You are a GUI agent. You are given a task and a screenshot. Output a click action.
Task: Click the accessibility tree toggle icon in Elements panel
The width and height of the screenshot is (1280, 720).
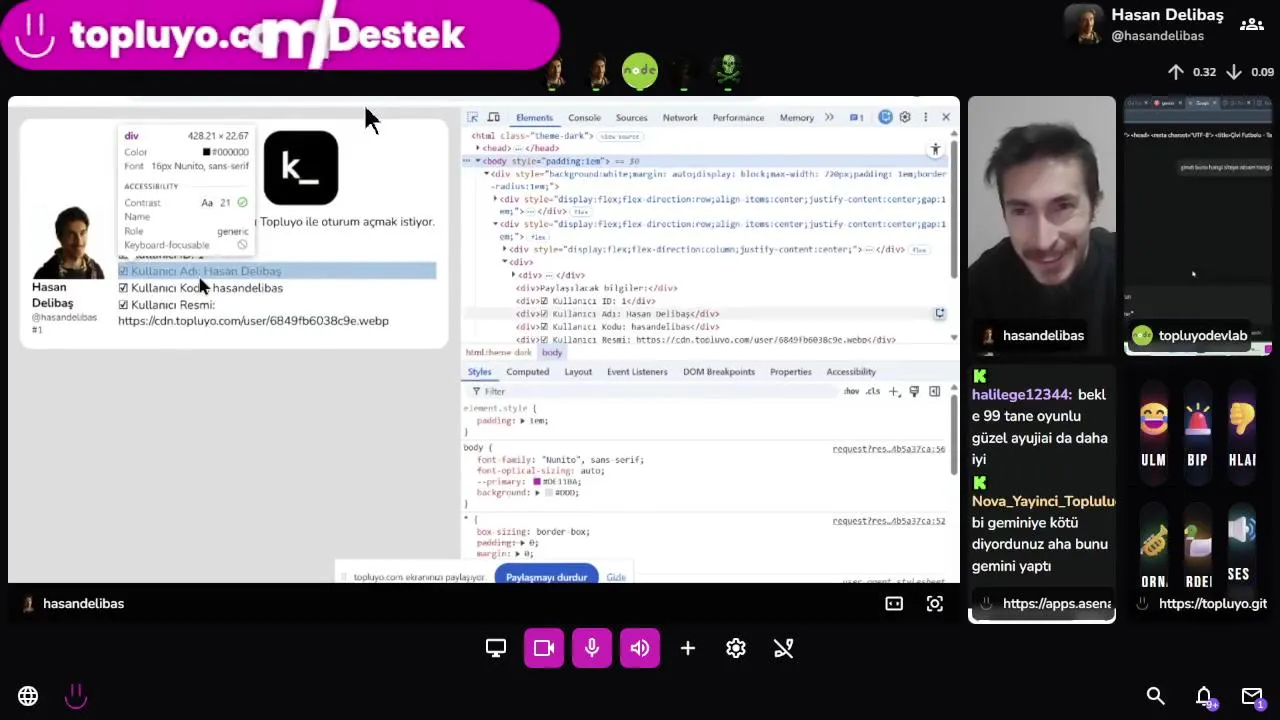935,149
